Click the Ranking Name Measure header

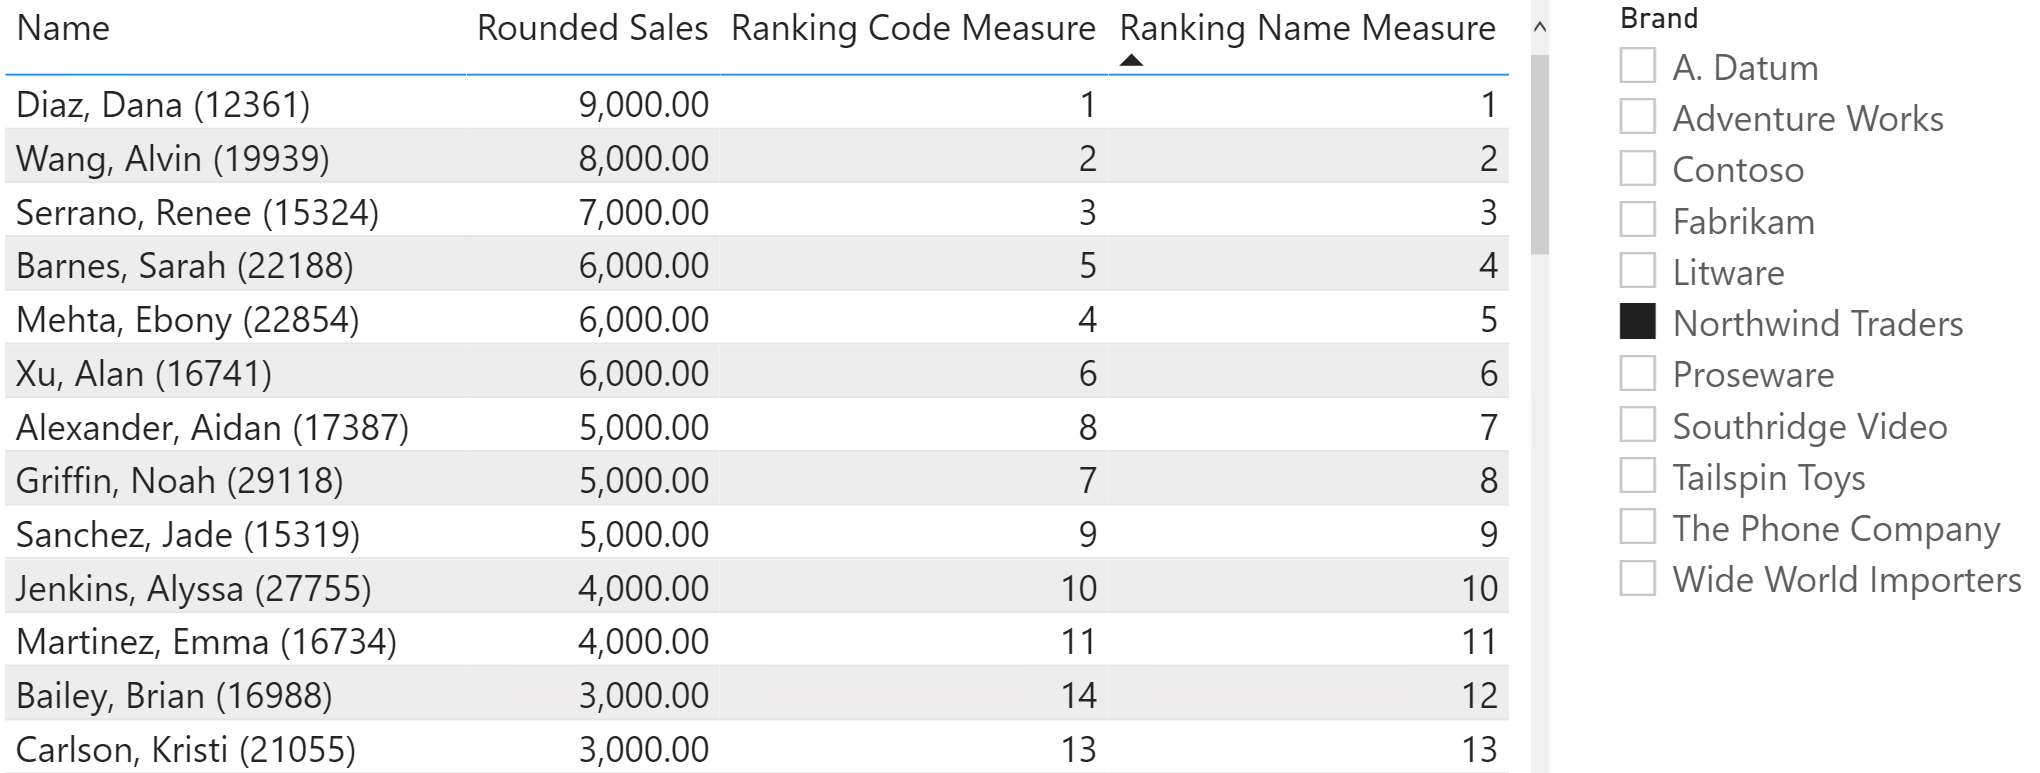[1307, 28]
